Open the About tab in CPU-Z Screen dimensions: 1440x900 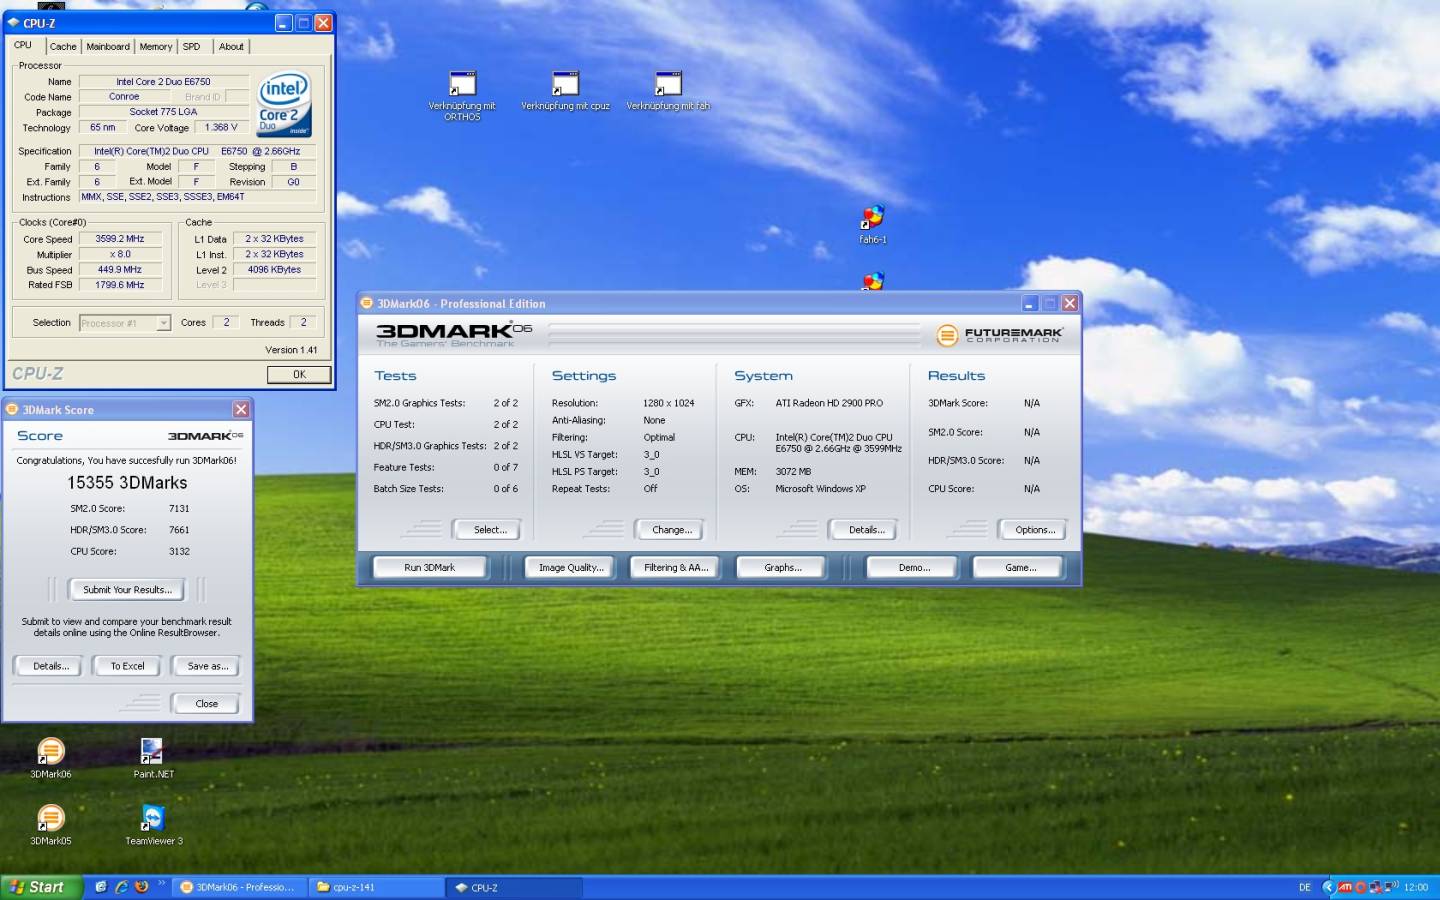point(231,46)
